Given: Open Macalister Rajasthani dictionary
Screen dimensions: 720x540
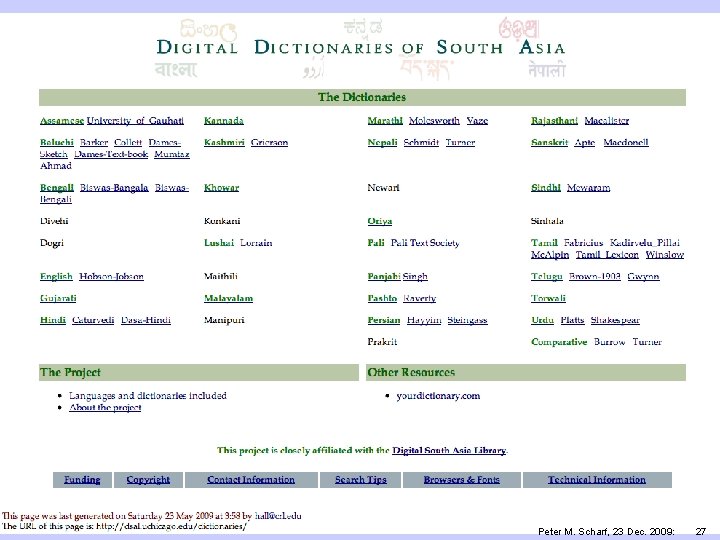Looking at the screenshot, I should coord(607,121).
